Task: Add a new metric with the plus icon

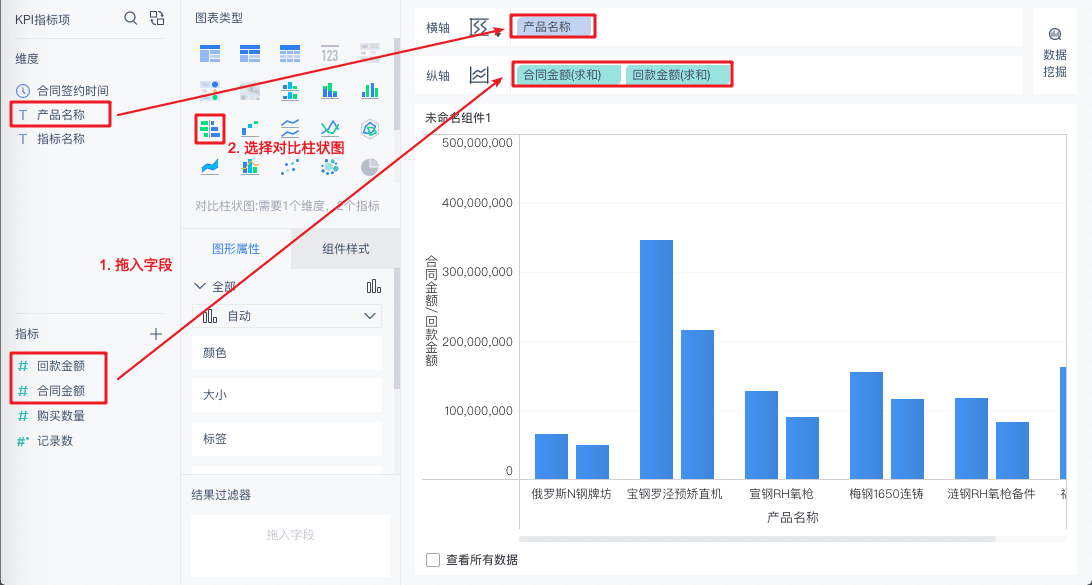Action: point(156,334)
